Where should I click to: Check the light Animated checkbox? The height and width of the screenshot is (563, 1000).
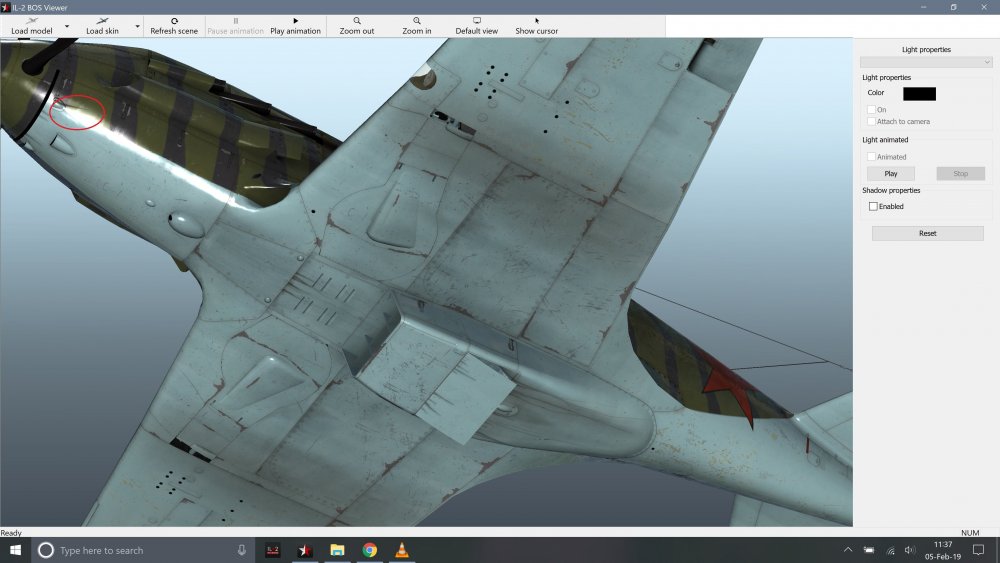(x=871, y=157)
